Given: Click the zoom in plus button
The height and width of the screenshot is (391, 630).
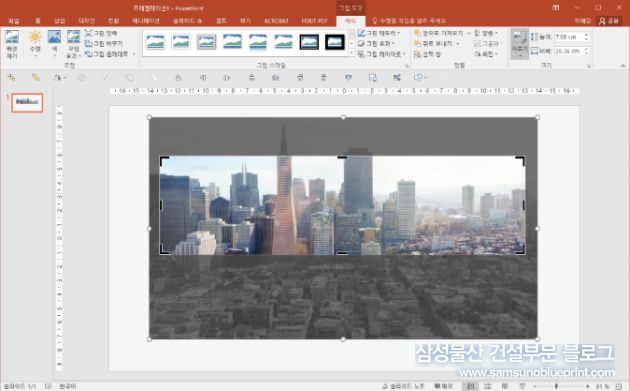Looking at the screenshot, I should (587, 386).
